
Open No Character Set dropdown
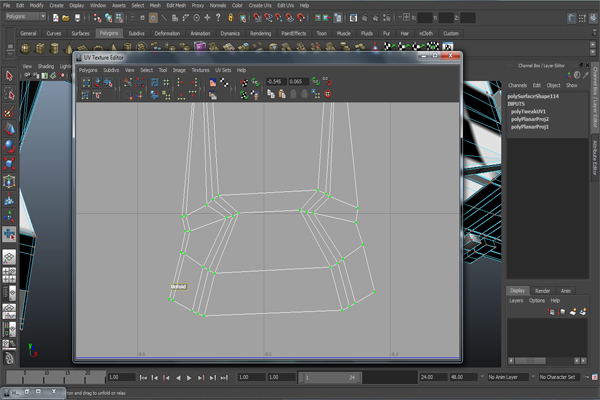coord(559,377)
